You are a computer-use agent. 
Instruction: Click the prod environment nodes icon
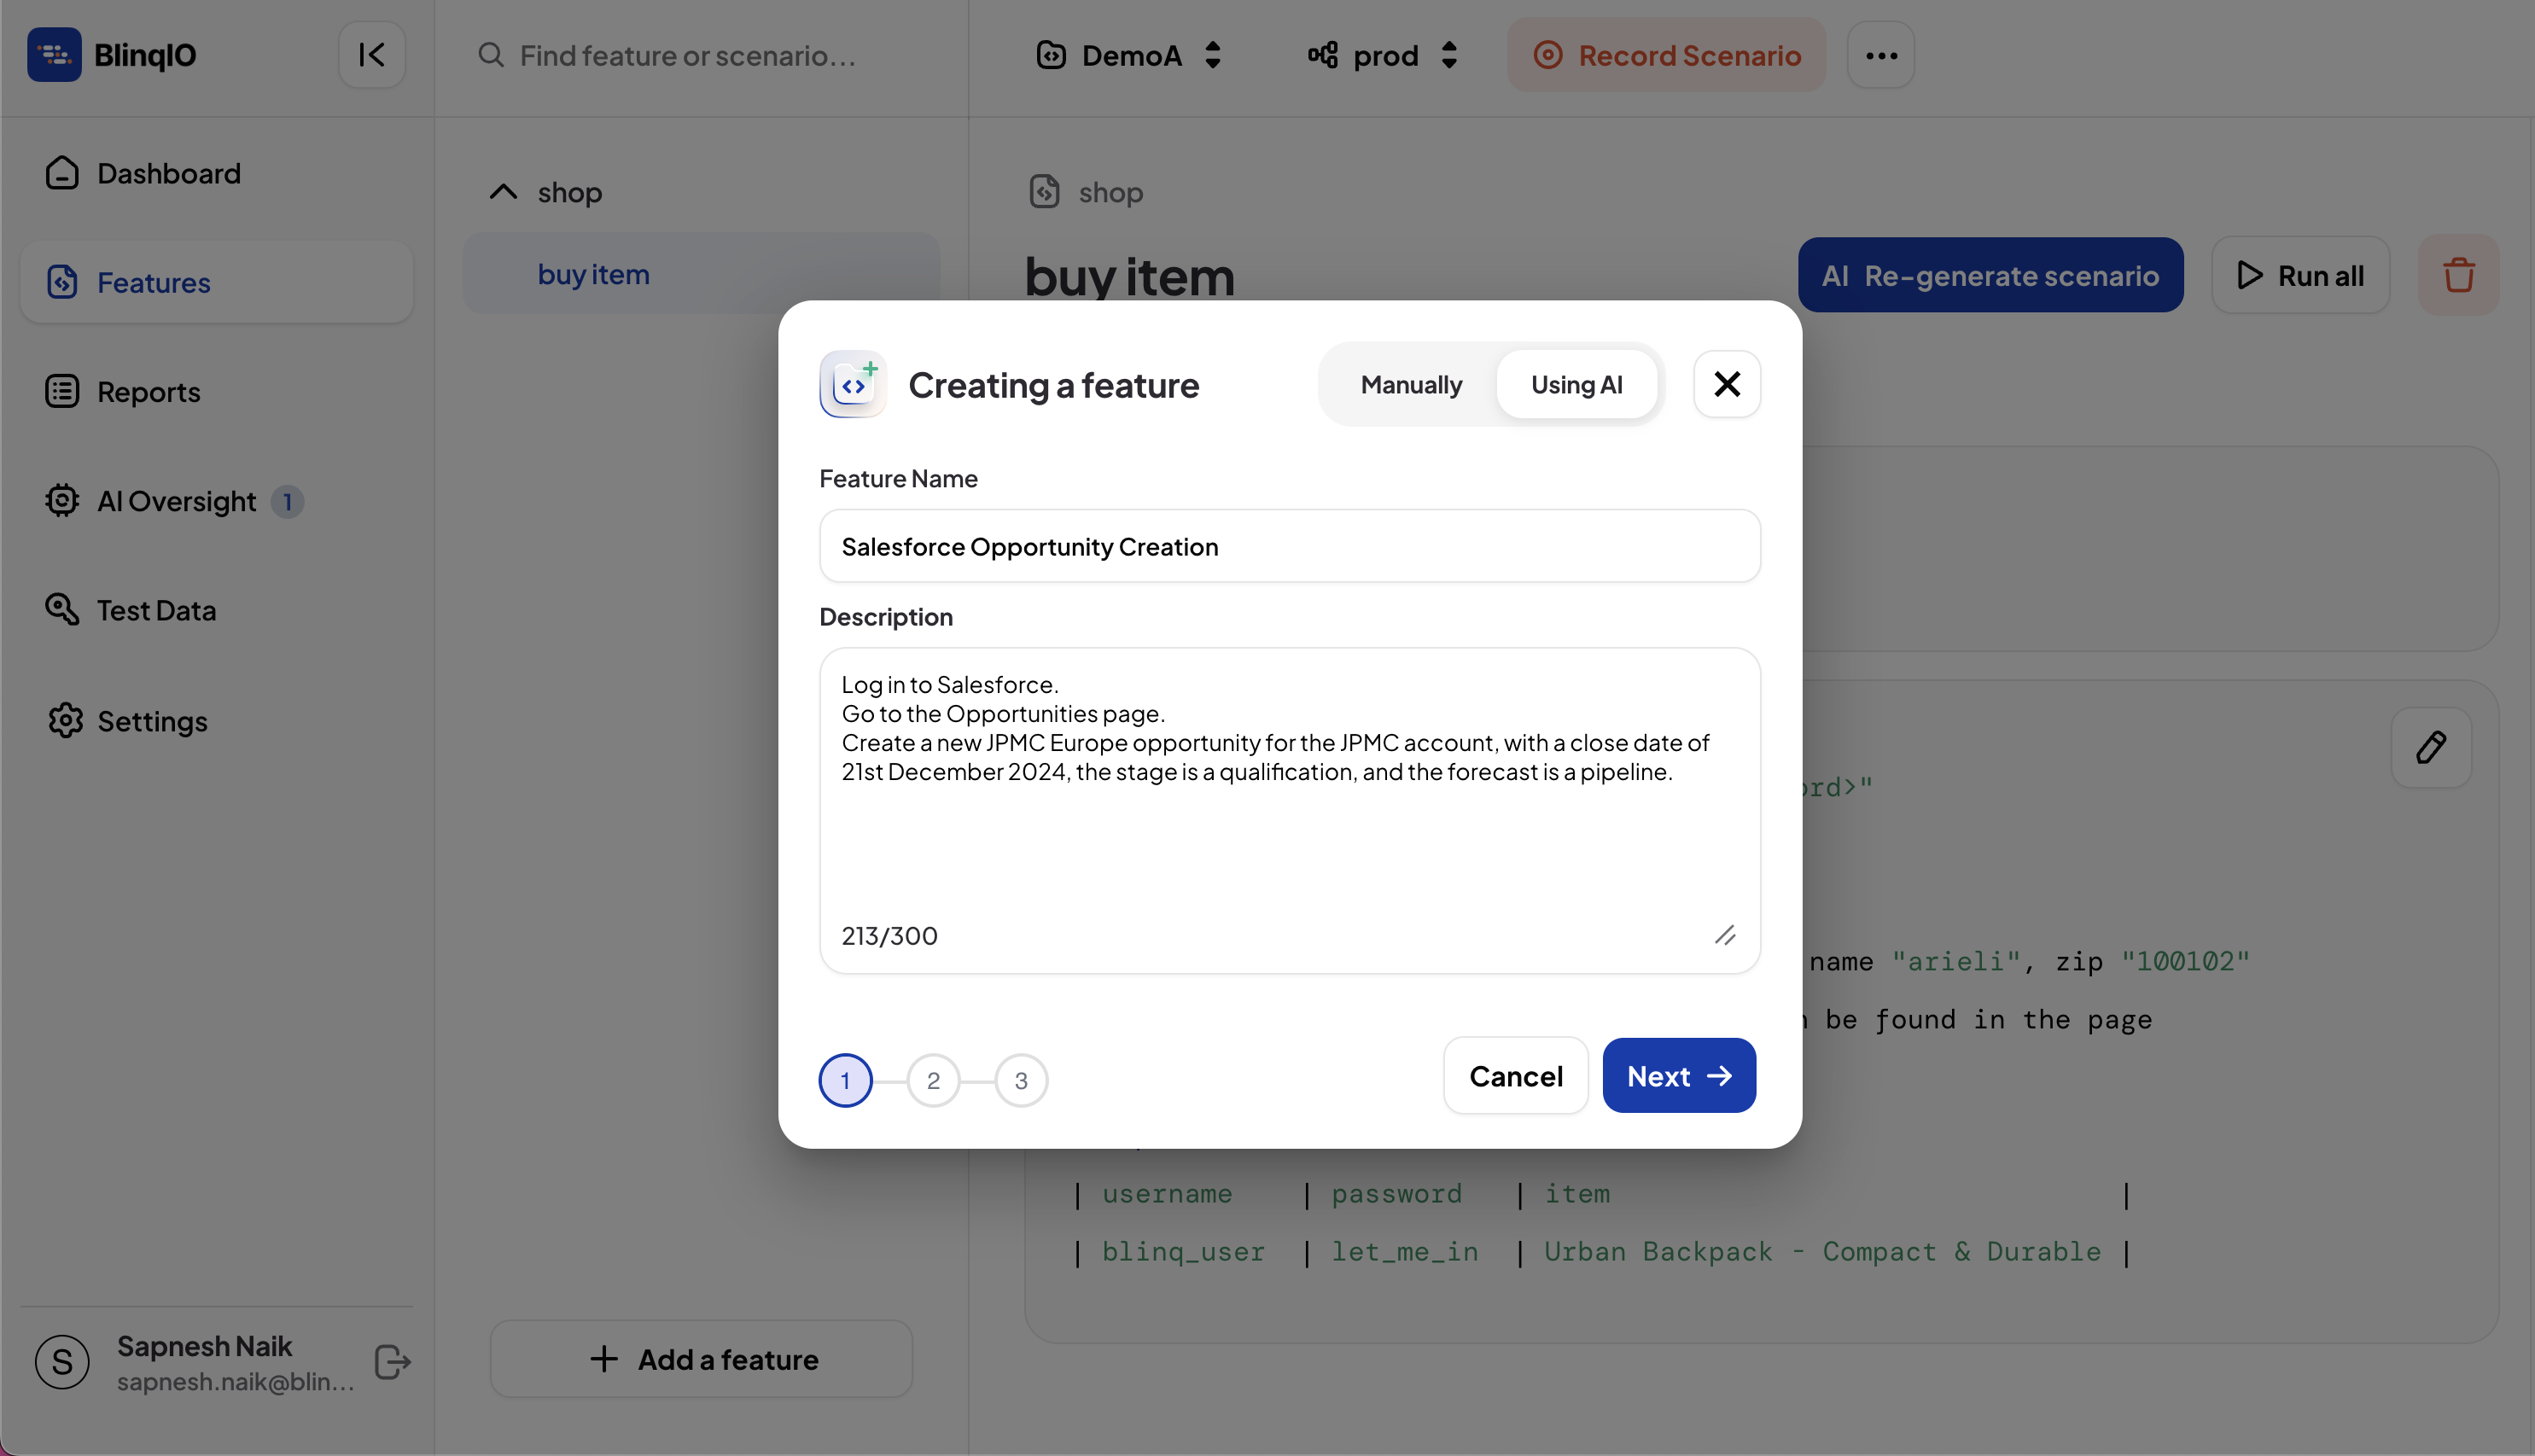[x=1323, y=55]
